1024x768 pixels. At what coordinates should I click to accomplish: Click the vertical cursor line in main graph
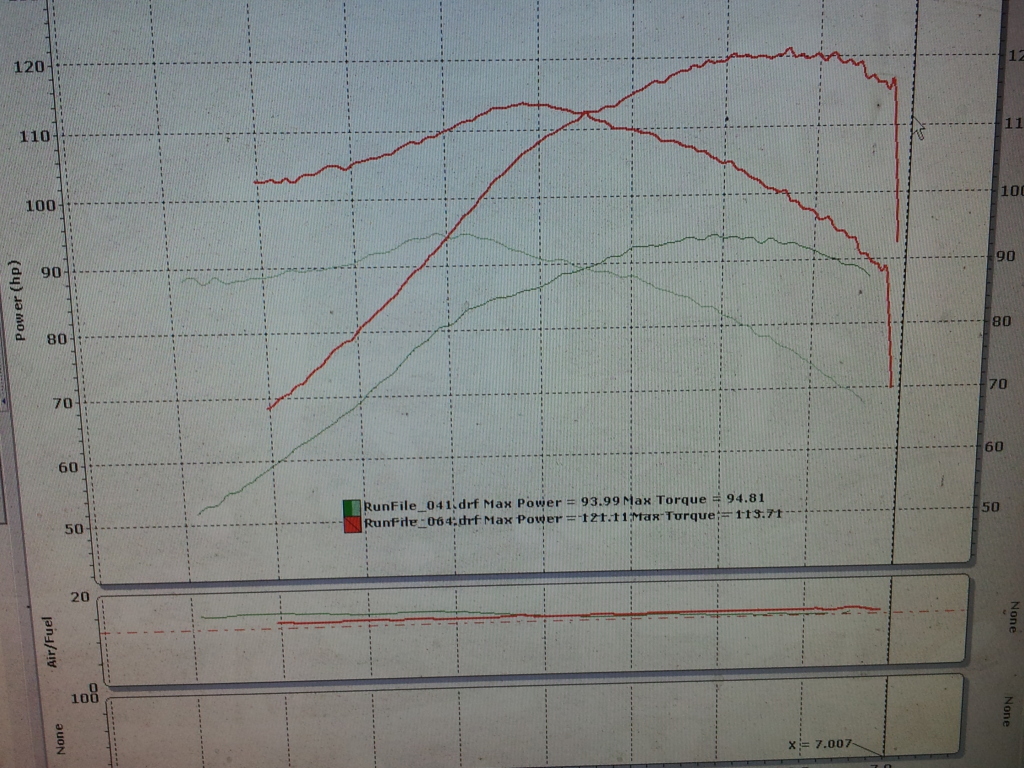(x=904, y=281)
